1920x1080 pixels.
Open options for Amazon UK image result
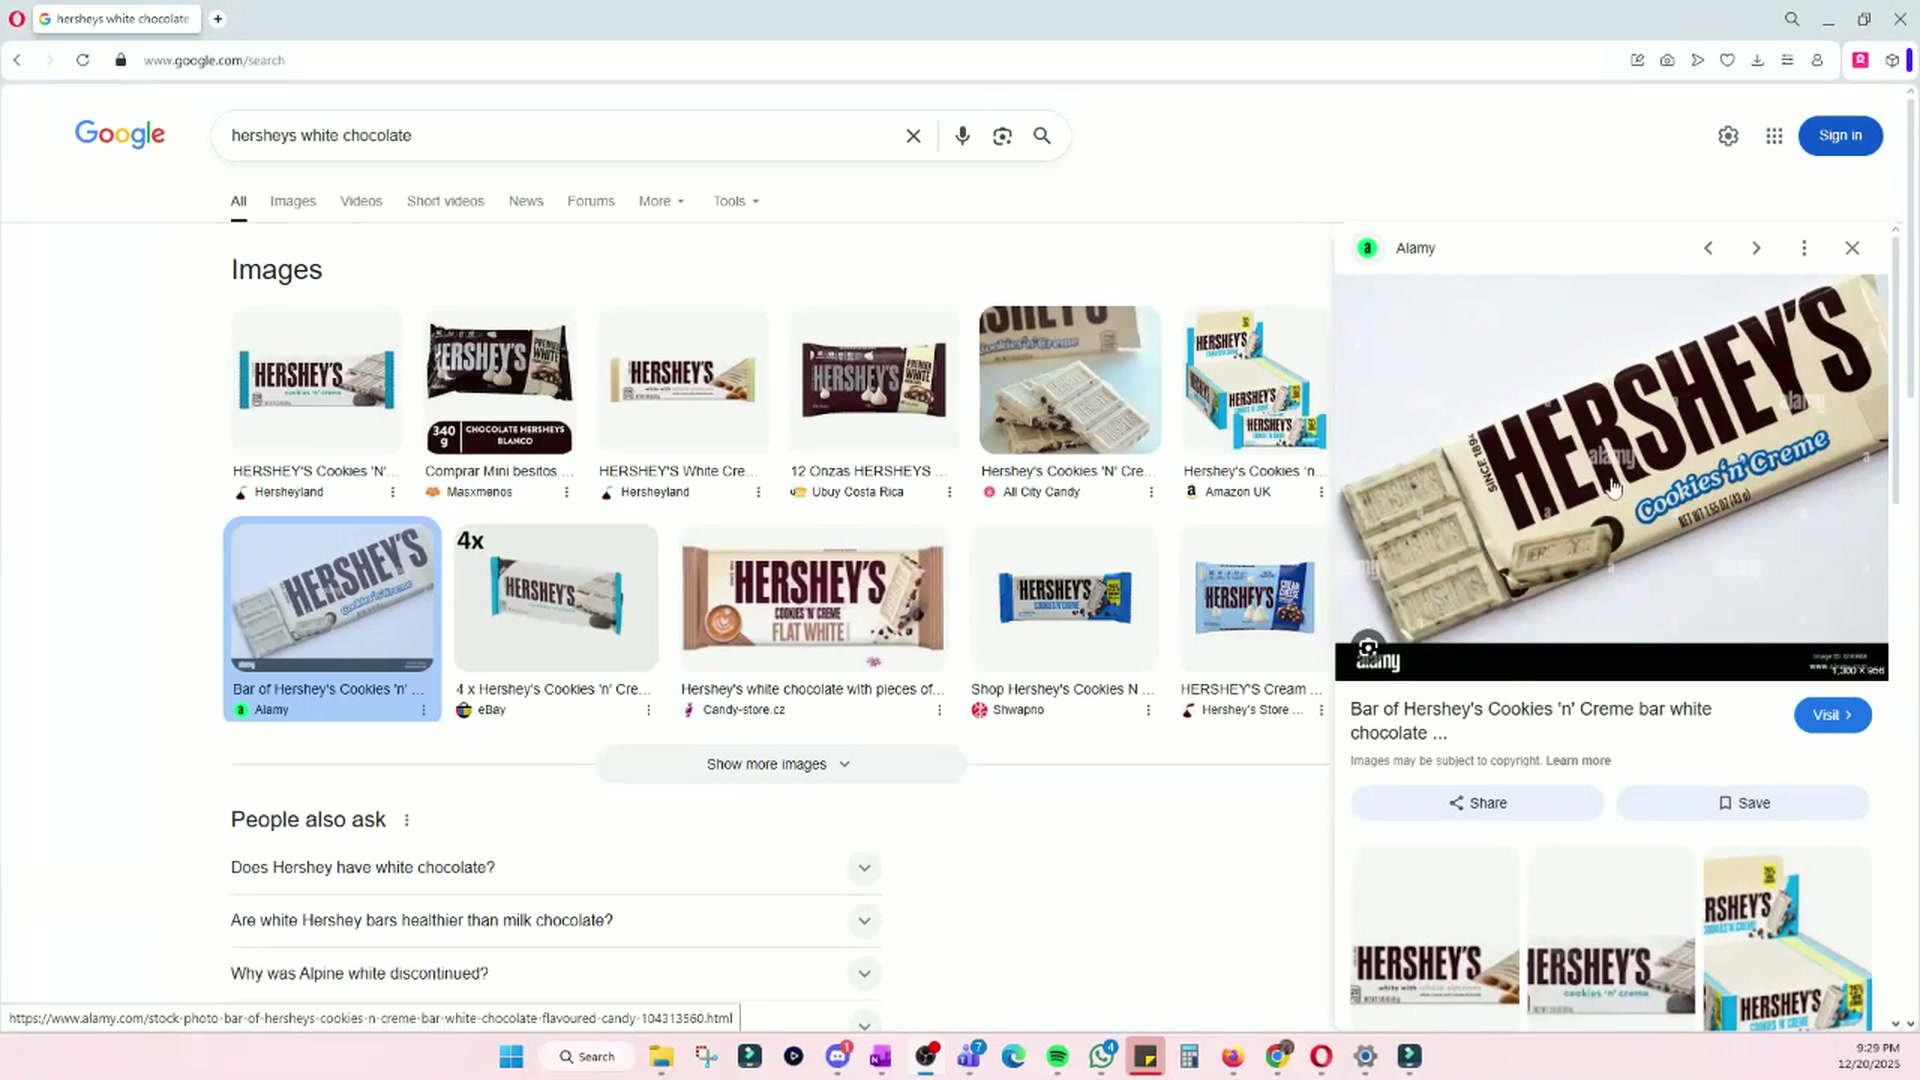pyautogui.click(x=1321, y=492)
